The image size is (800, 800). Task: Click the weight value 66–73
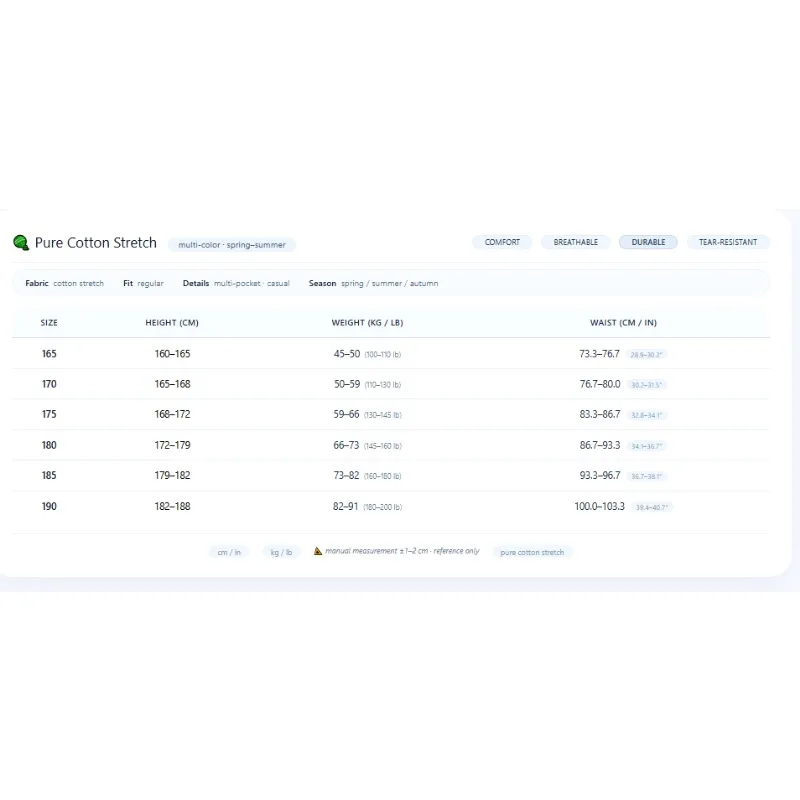346,445
